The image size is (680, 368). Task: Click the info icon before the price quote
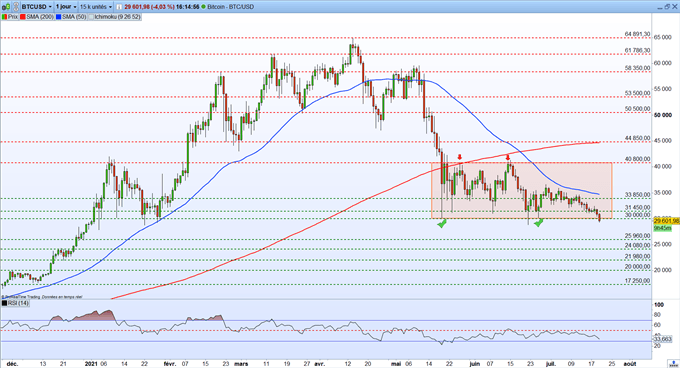pyautogui.click(x=119, y=7)
